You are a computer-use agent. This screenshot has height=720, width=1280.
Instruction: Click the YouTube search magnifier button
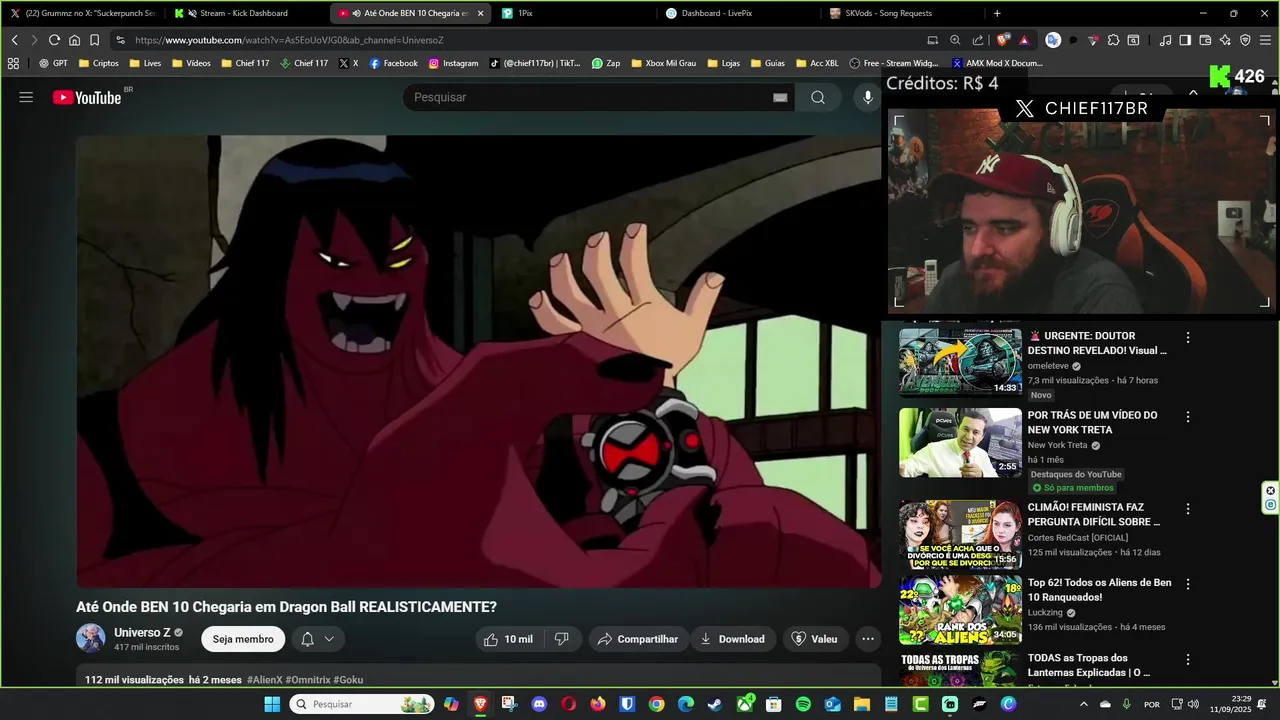818,97
